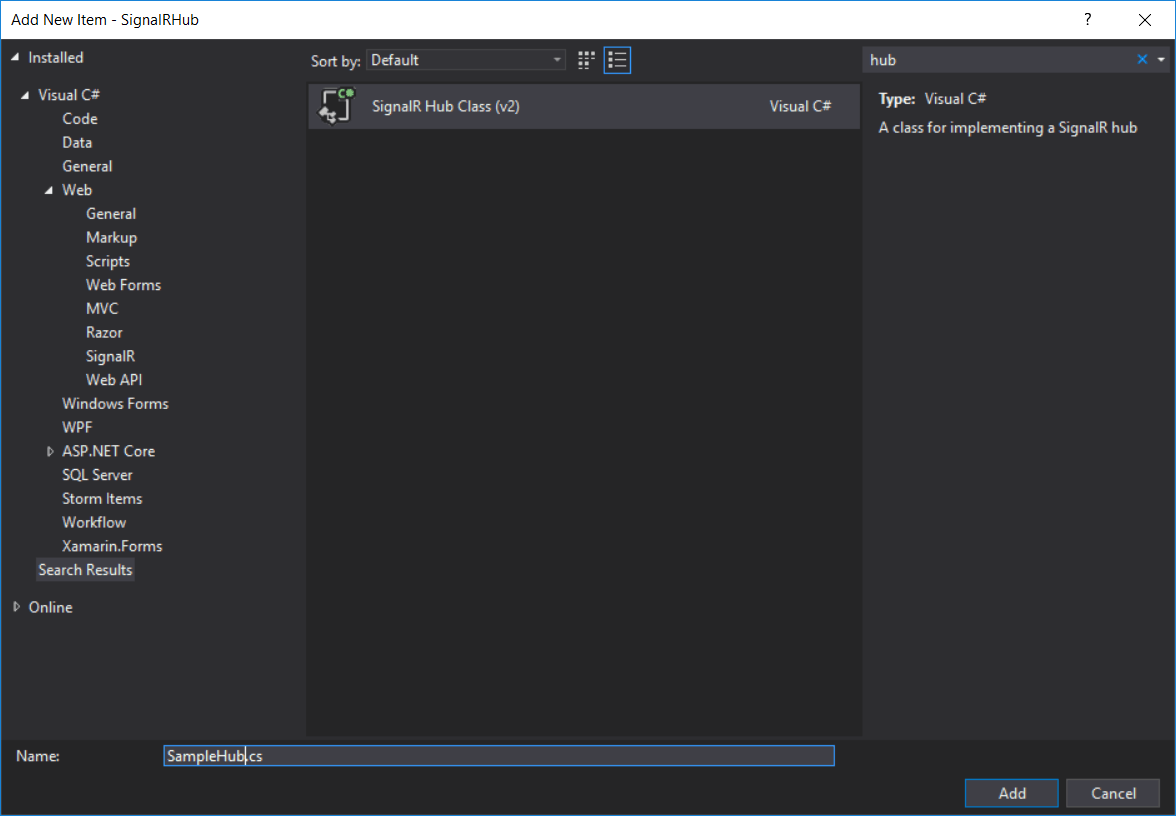Screen dimensions: 1176x816
Task: Select General under Visual C#
Action: click(x=87, y=166)
